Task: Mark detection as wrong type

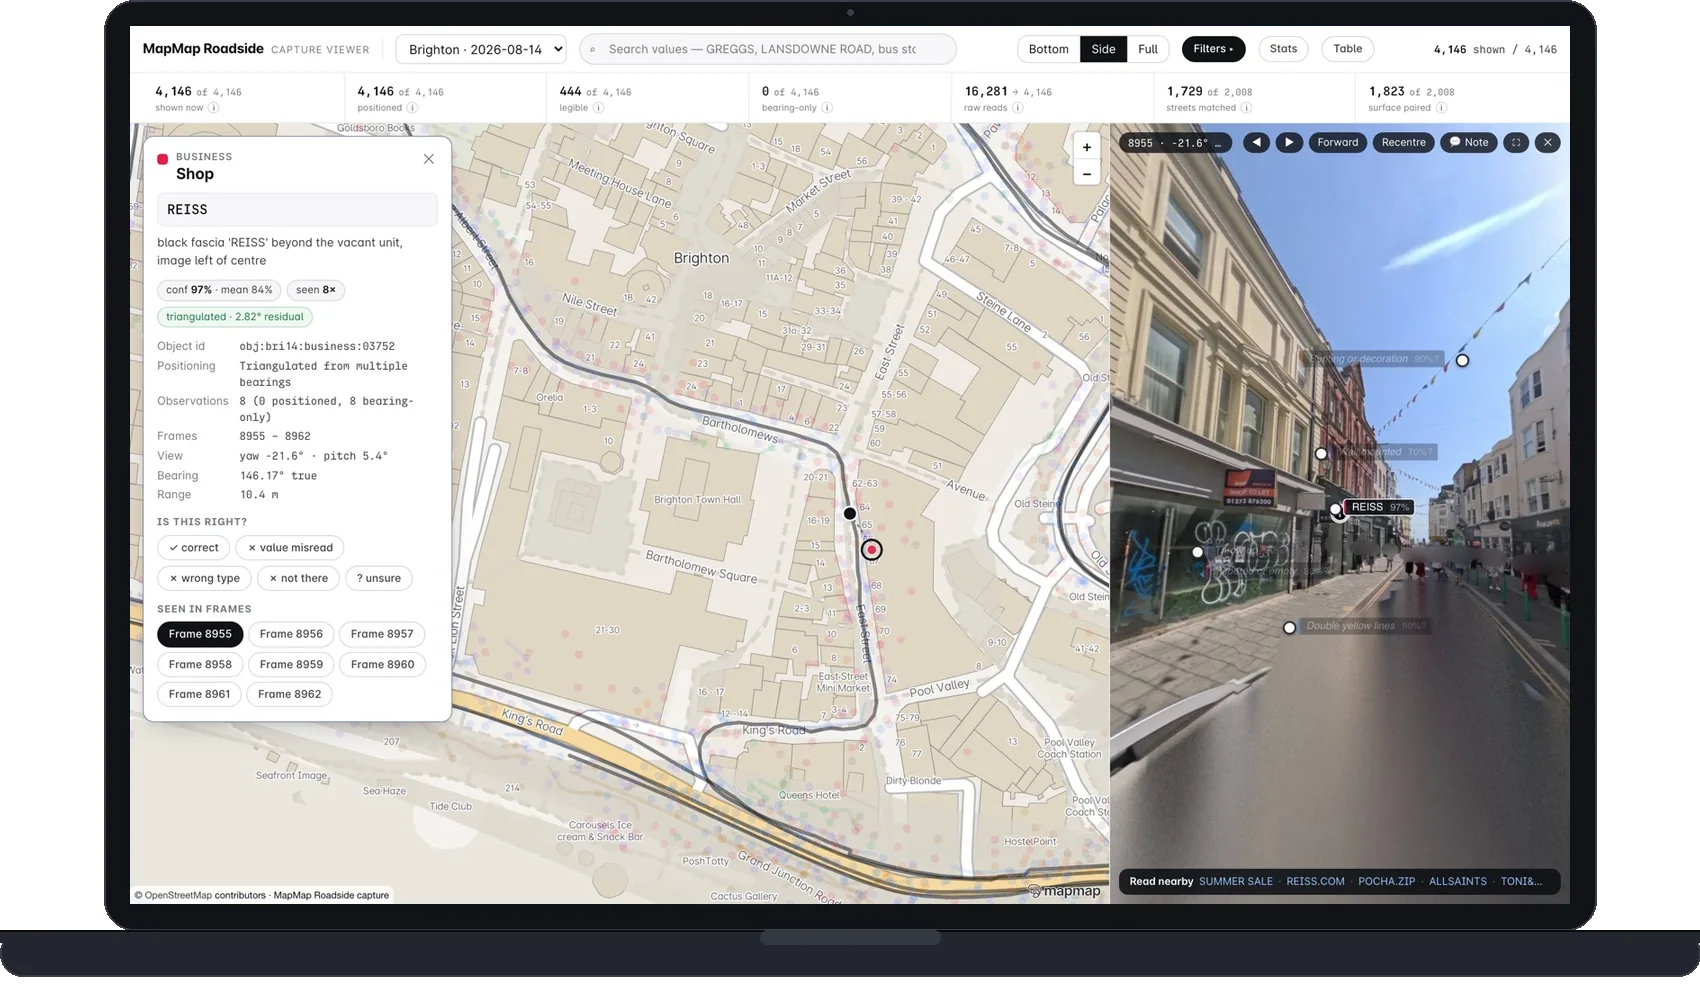Action: [204, 578]
